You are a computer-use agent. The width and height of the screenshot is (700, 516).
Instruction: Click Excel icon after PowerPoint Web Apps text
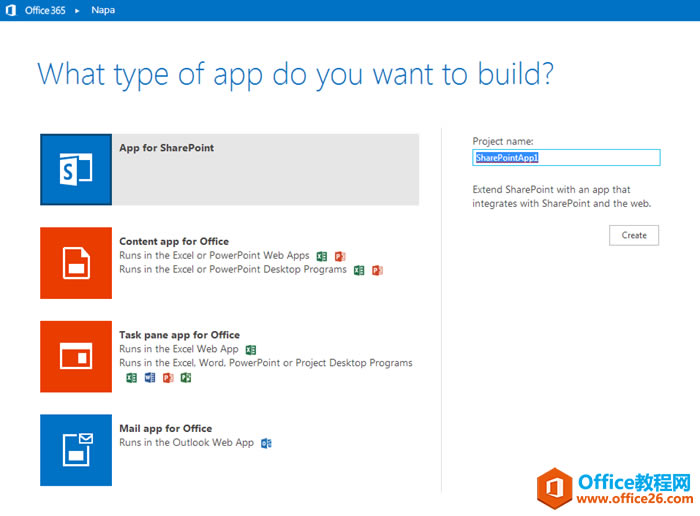[322, 256]
